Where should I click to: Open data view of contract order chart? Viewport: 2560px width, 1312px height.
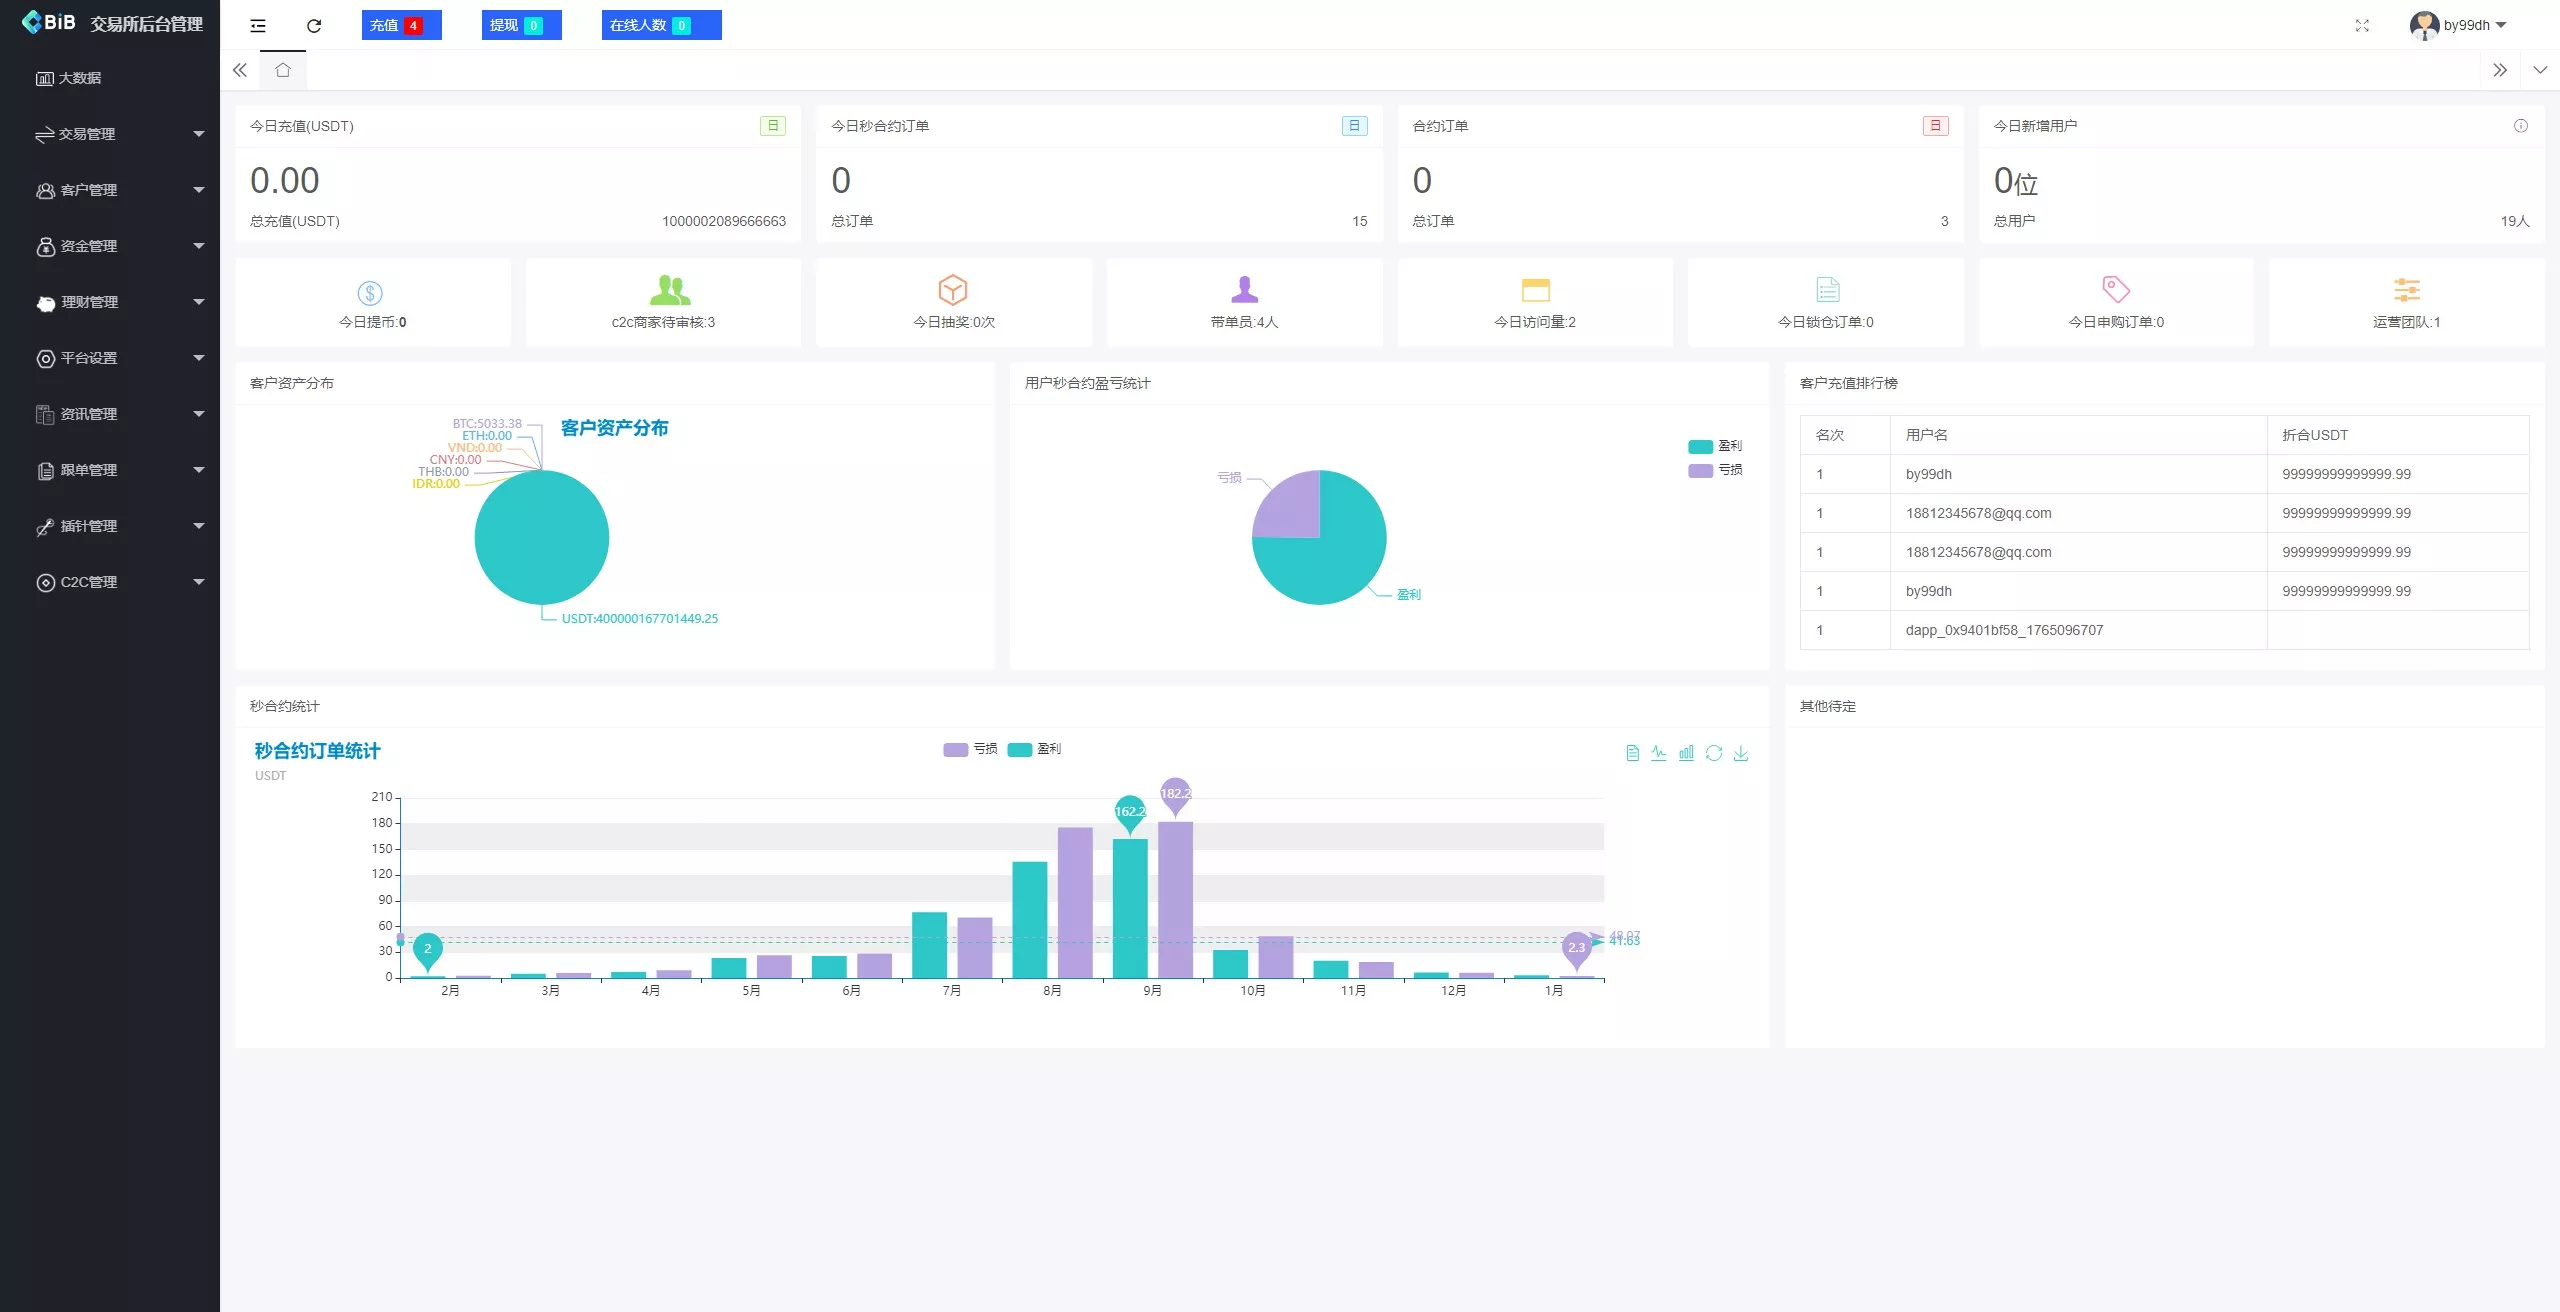(1632, 753)
